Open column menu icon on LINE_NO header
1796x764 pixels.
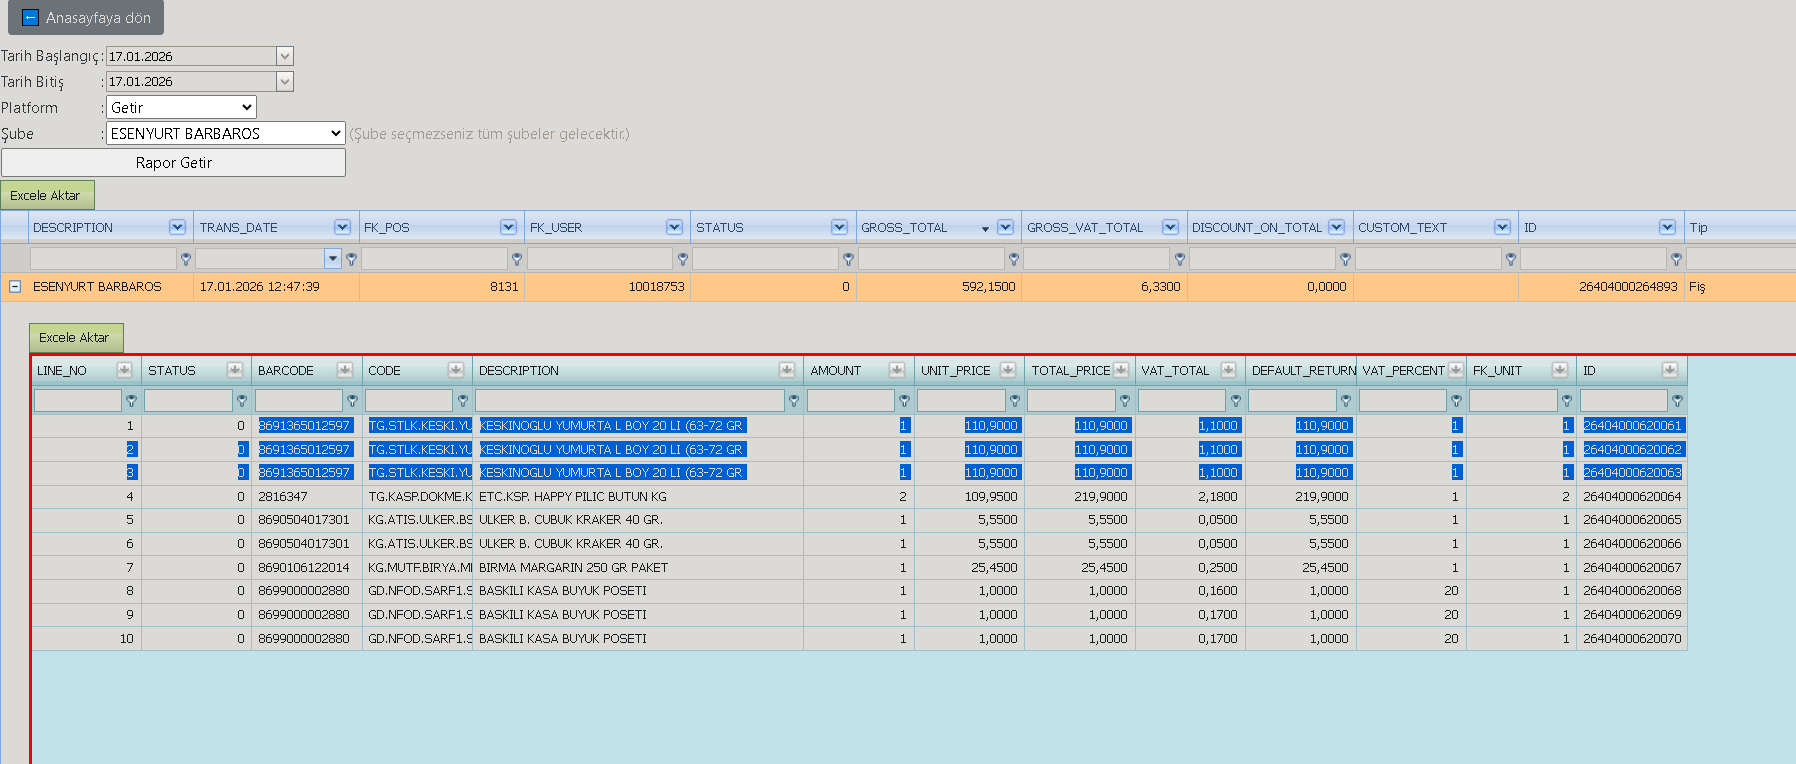(x=124, y=370)
